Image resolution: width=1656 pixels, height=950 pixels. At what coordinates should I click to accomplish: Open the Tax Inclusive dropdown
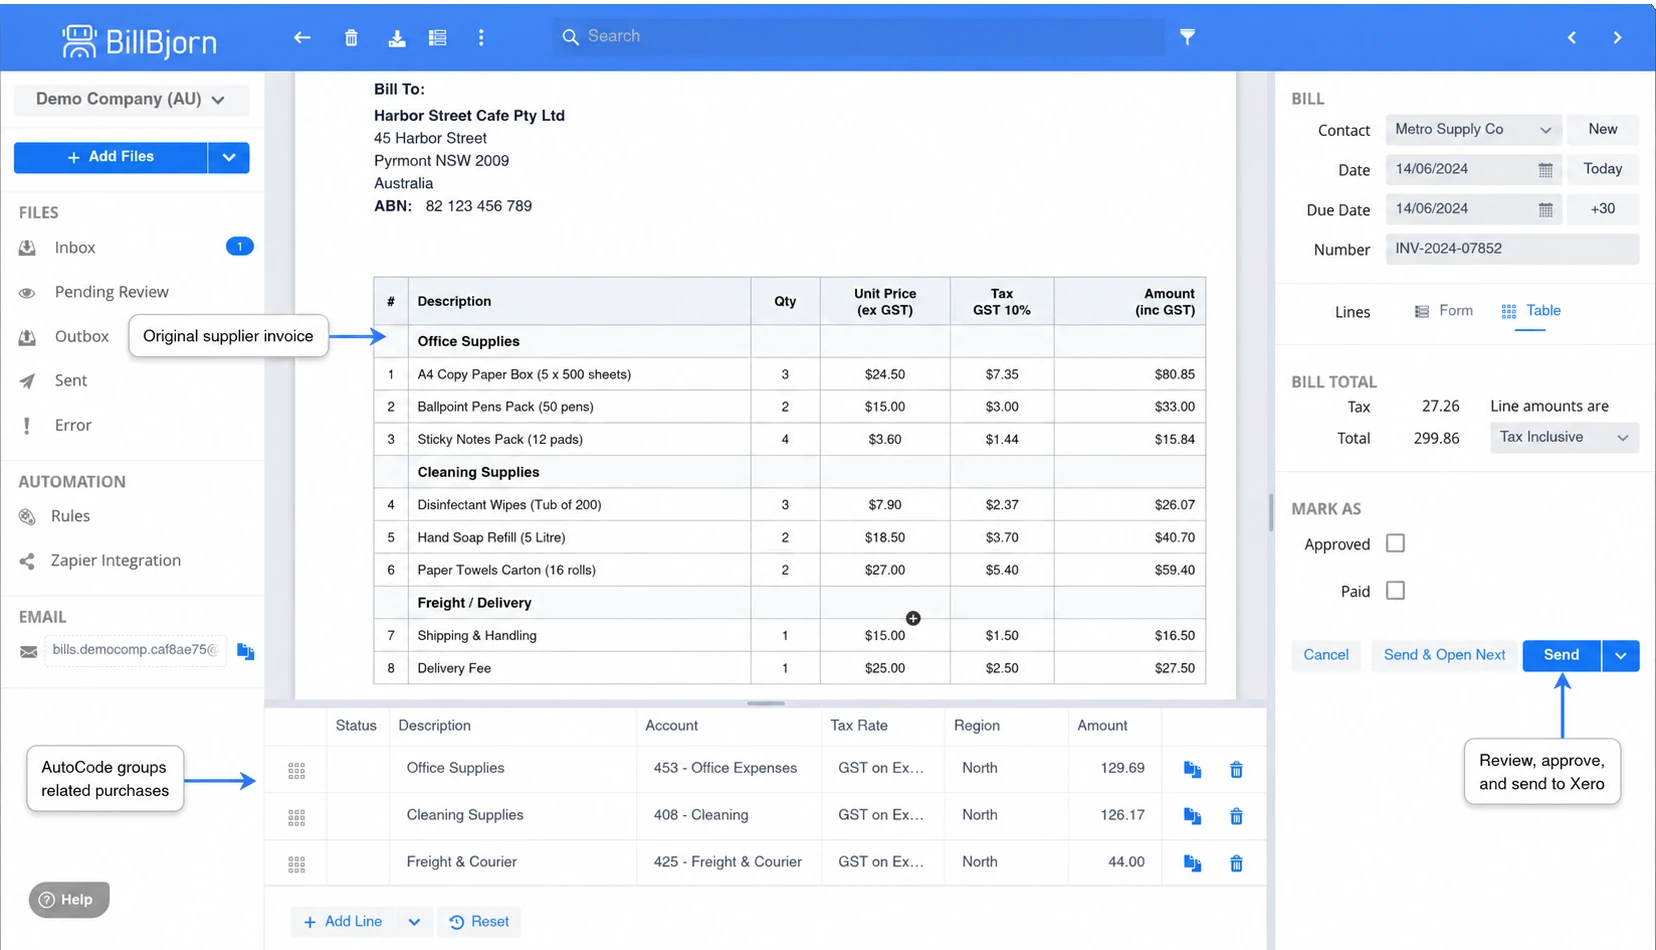tap(1564, 437)
